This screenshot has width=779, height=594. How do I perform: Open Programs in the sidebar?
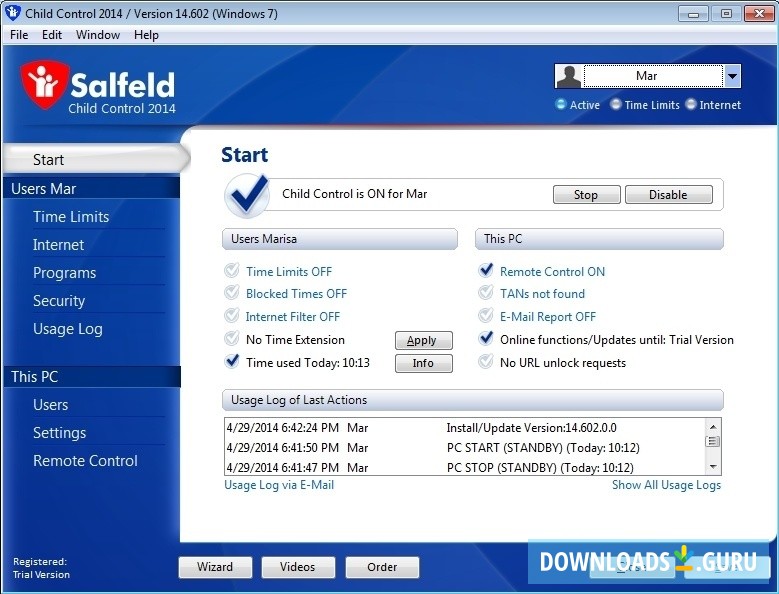pos(65,273)
